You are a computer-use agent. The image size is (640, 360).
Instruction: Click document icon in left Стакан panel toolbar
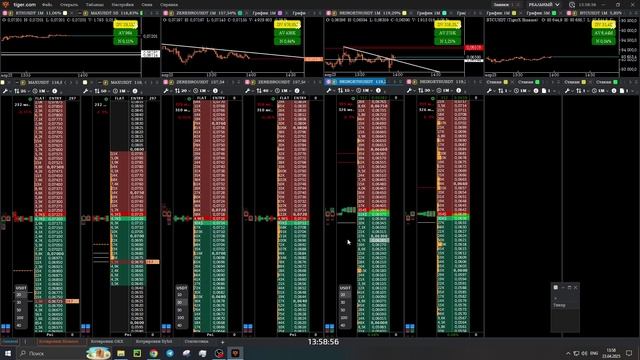(x=544, y=91)
